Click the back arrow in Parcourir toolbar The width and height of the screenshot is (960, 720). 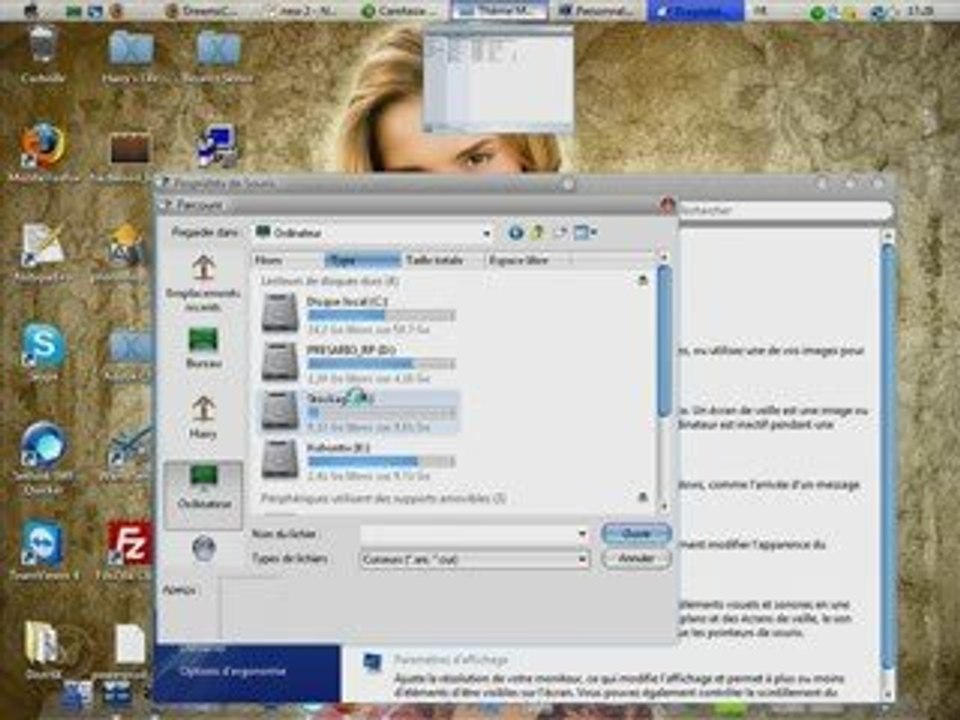pos(516,232)
